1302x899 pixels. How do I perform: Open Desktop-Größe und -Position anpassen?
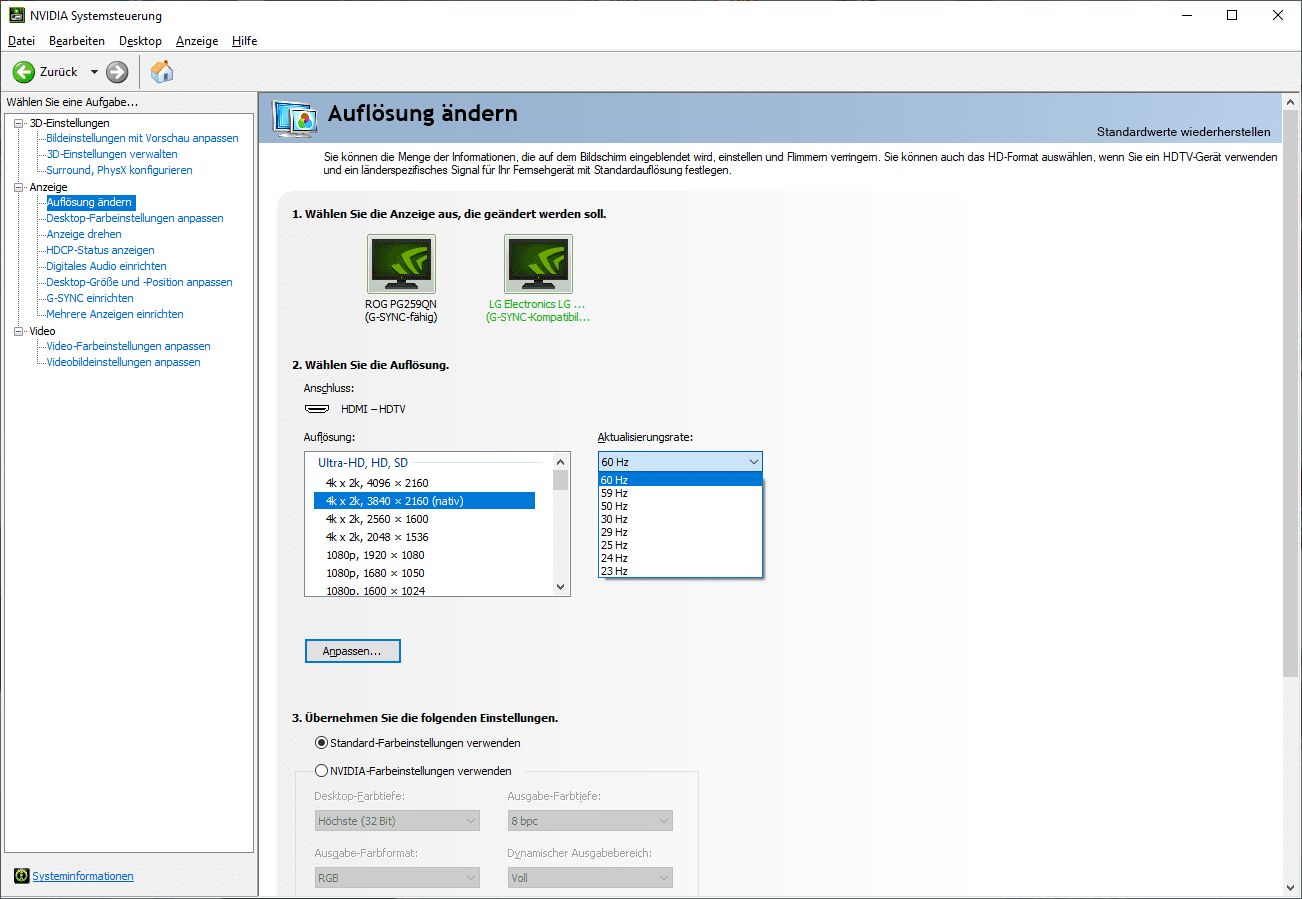point(139,282)
